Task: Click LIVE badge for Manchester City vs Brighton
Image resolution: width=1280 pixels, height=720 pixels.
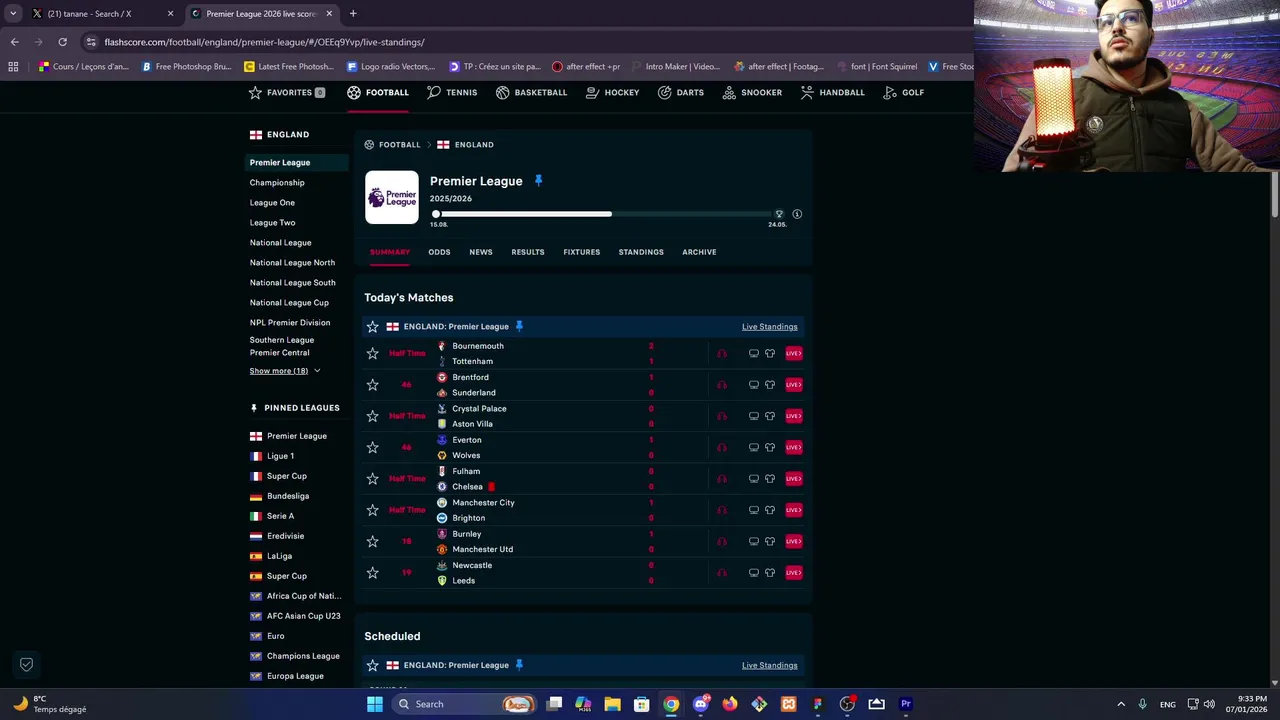Action: pyautogui.click(x=793, y=510)
